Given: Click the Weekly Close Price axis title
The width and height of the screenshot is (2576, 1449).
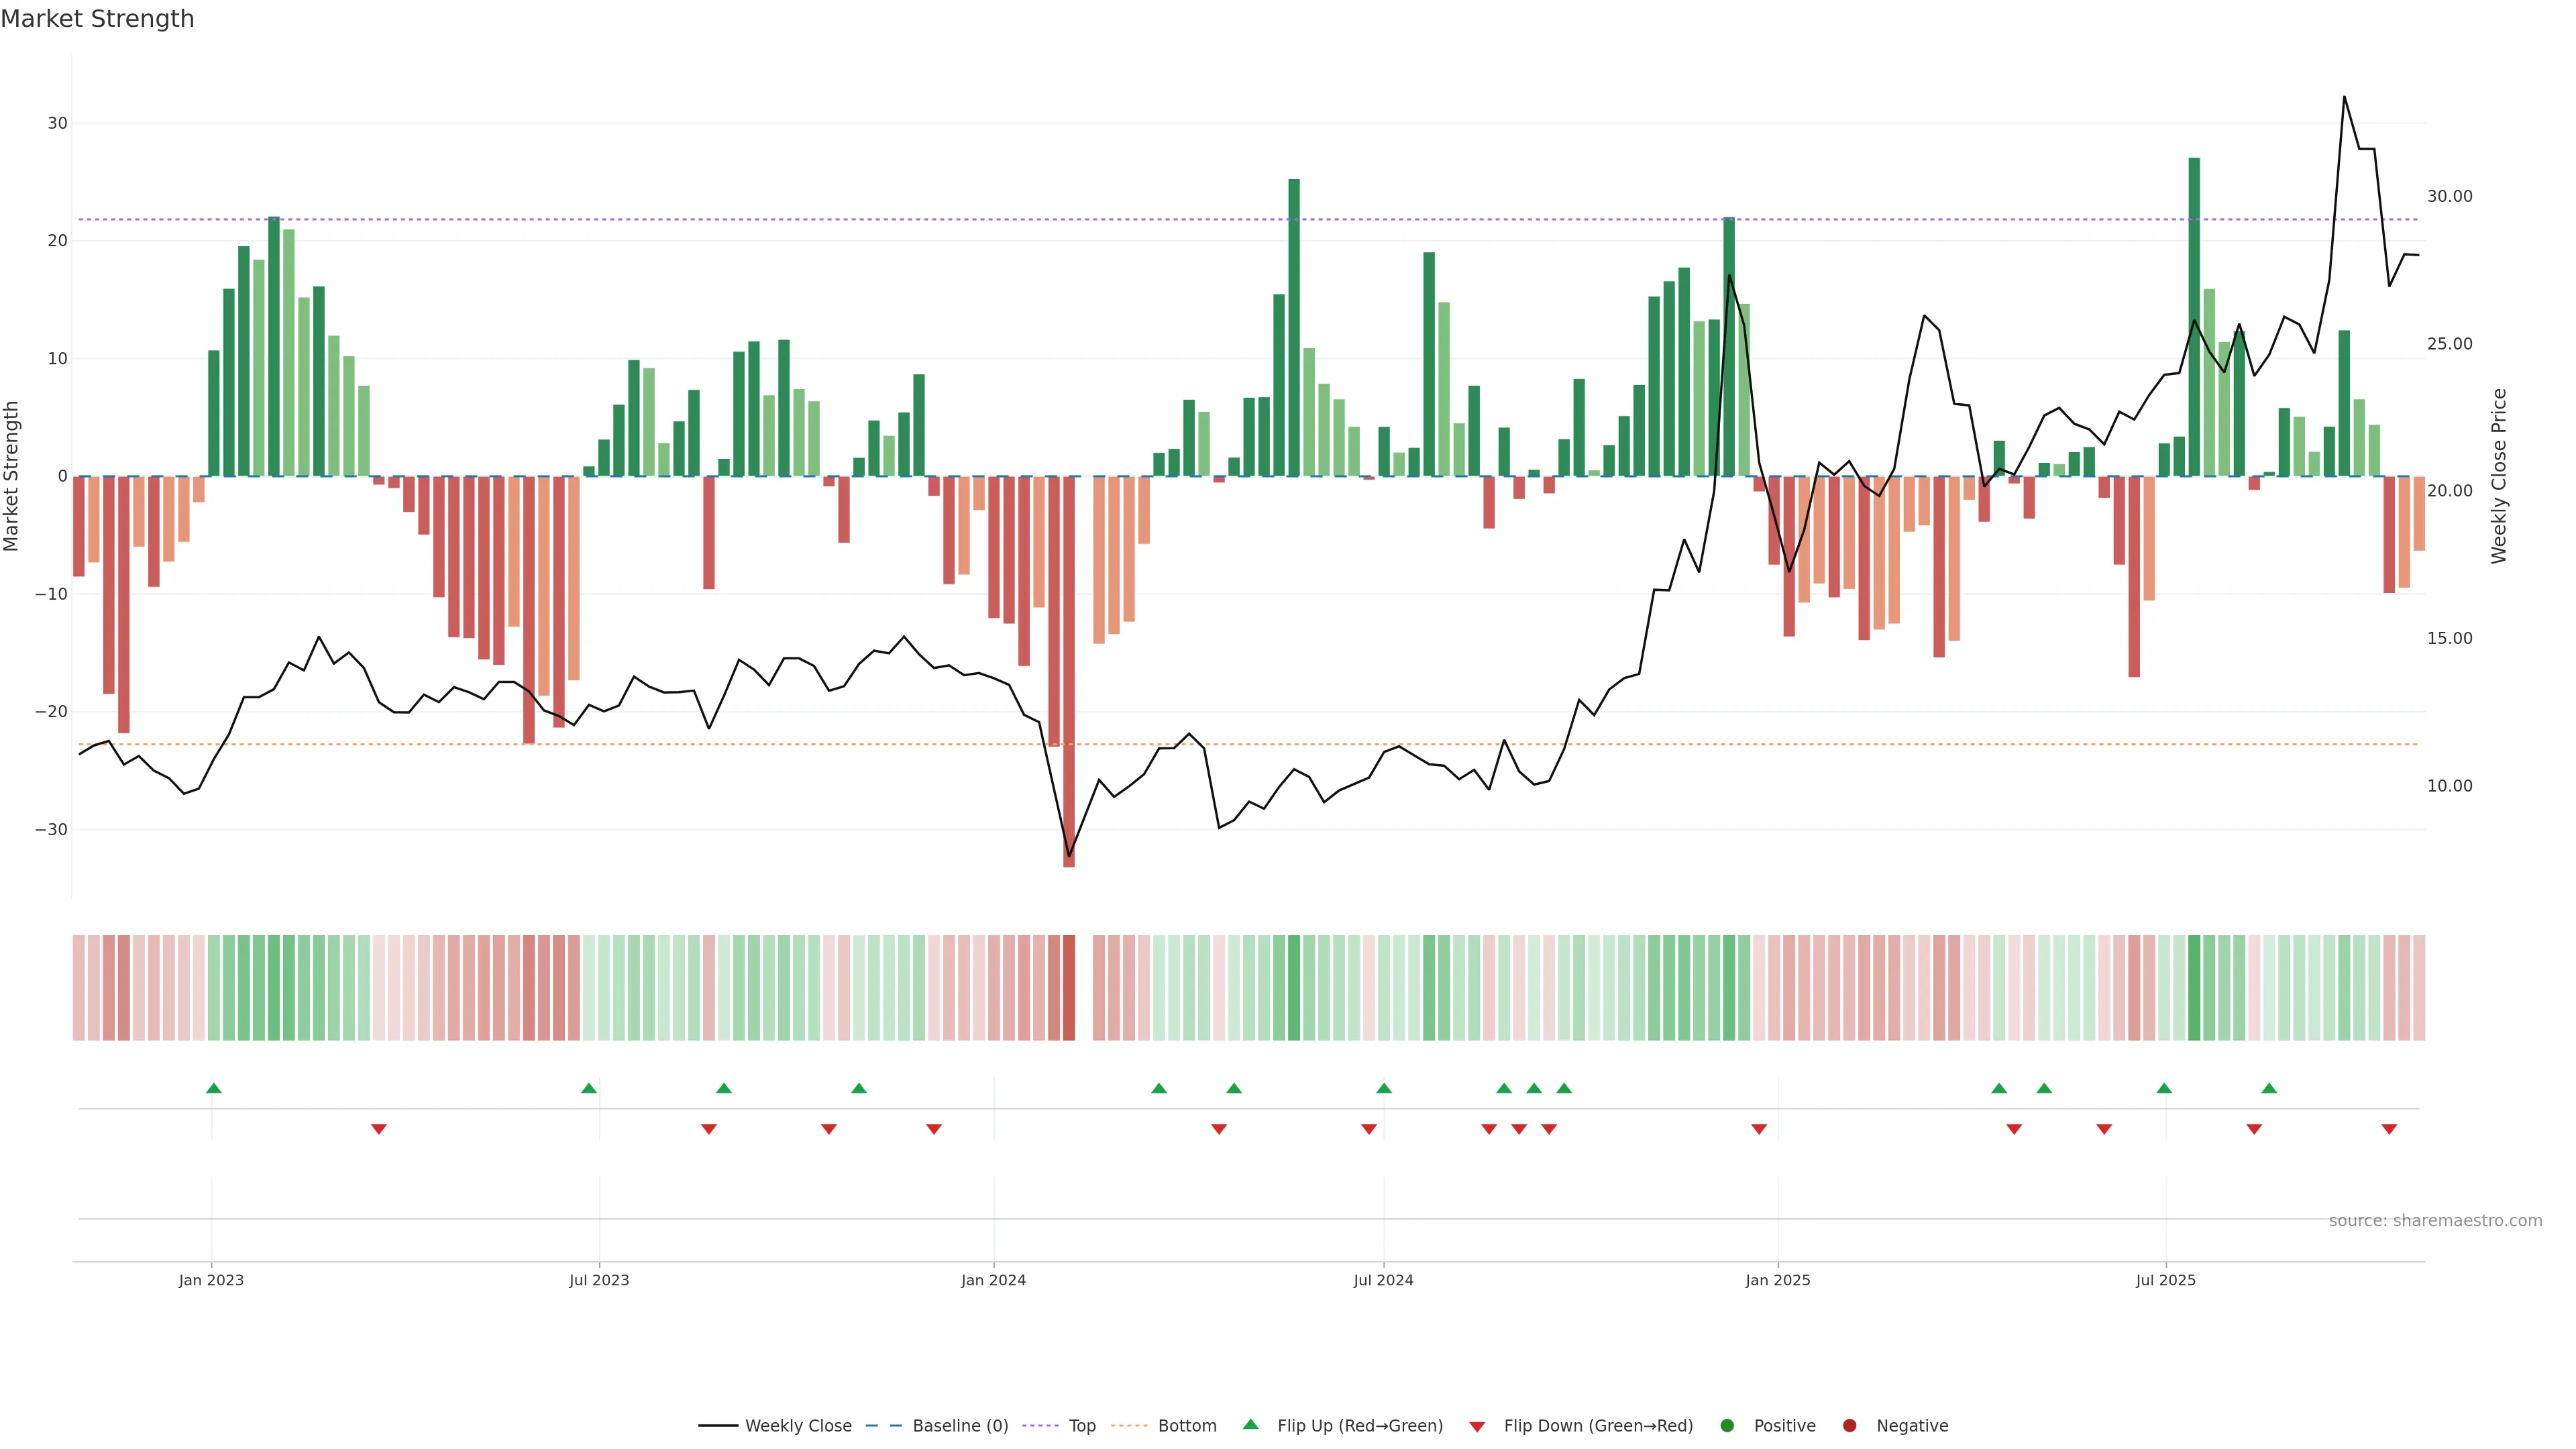Looking at the screenshot, I should [2499, 476].
